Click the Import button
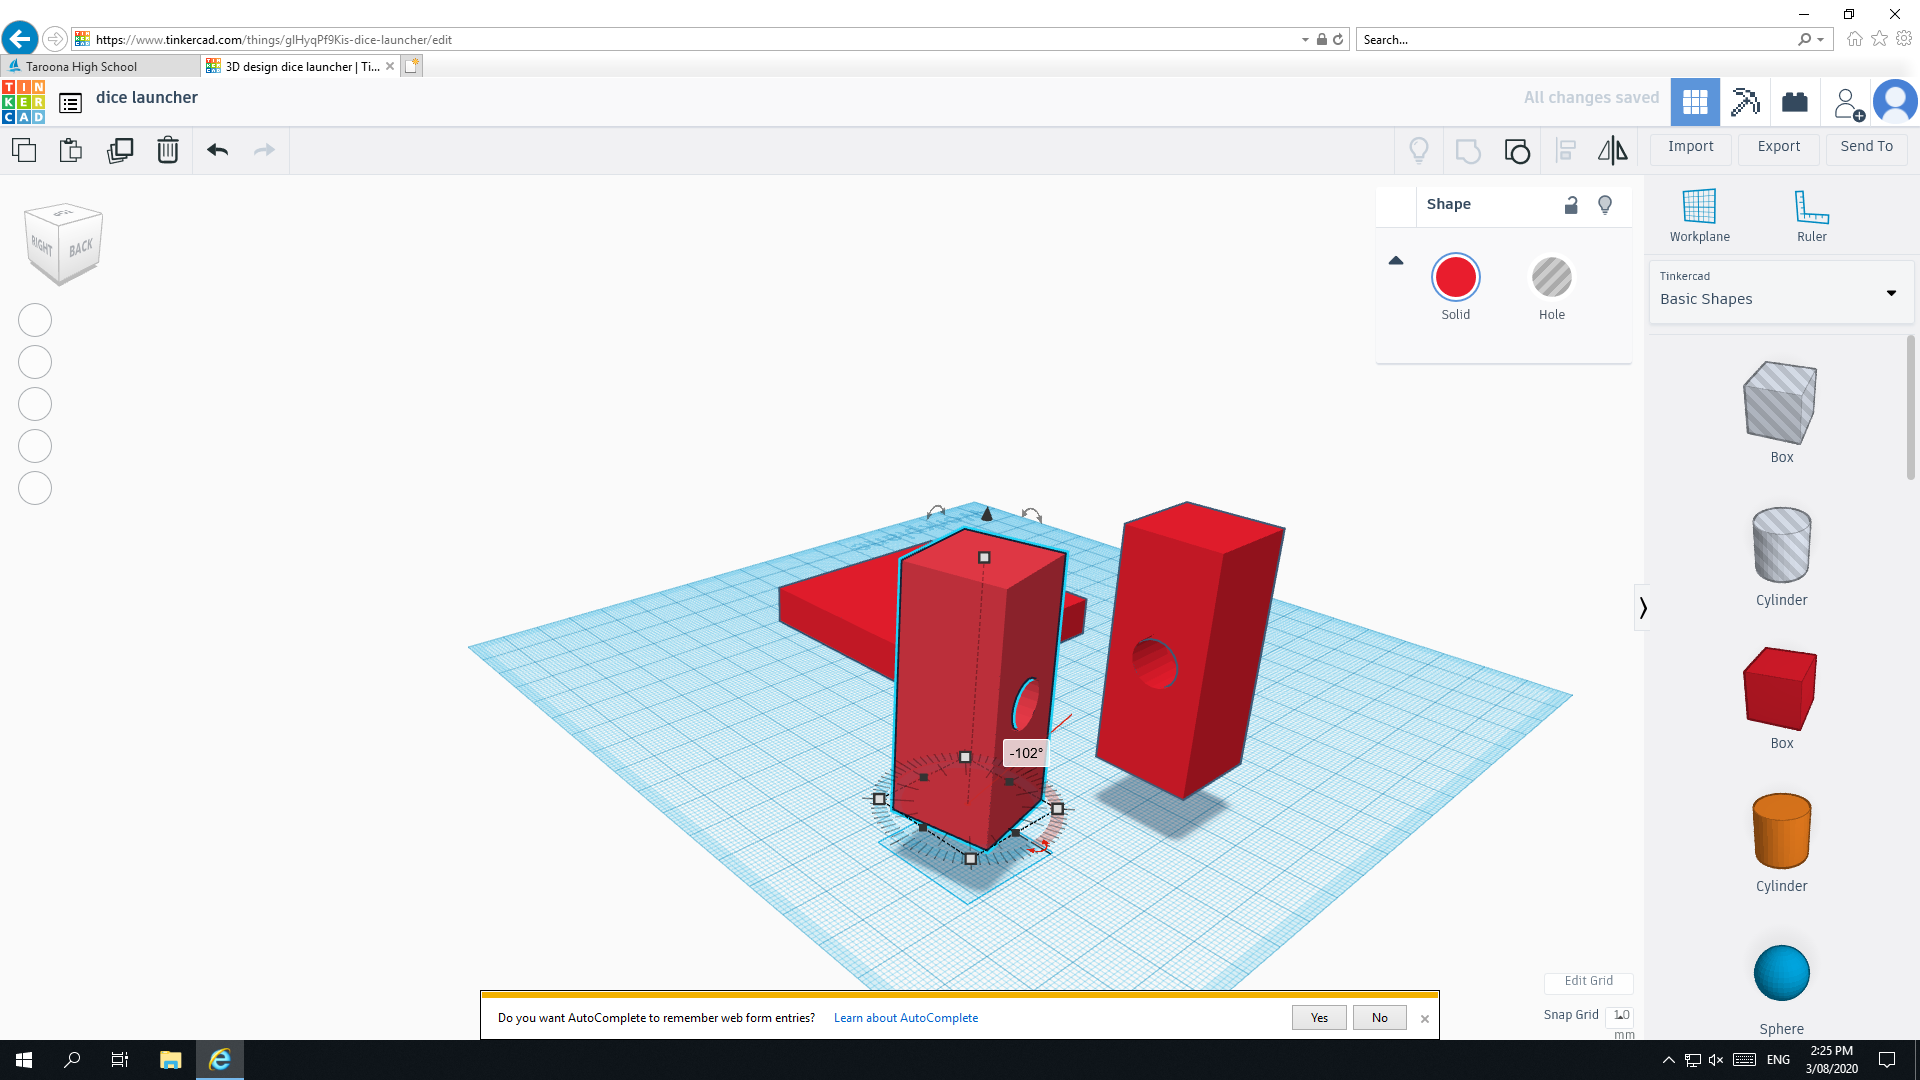 1690,147
